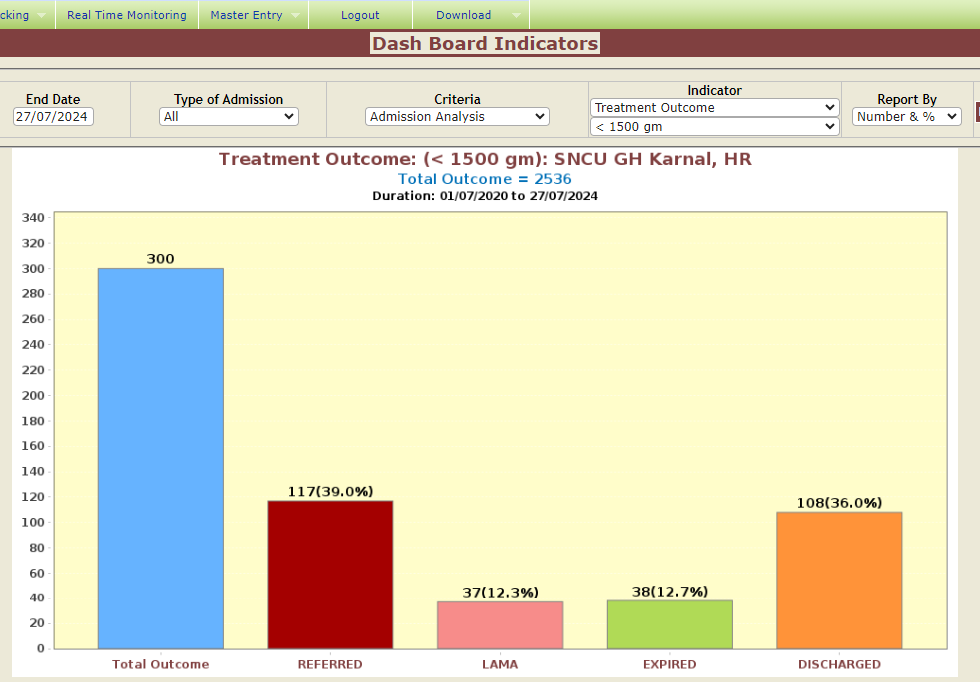Image resolution: width=980 pixels, height=682 pixels.
Task: Open the < 1500 gm weight dropdown
Action: click(714, 127)
